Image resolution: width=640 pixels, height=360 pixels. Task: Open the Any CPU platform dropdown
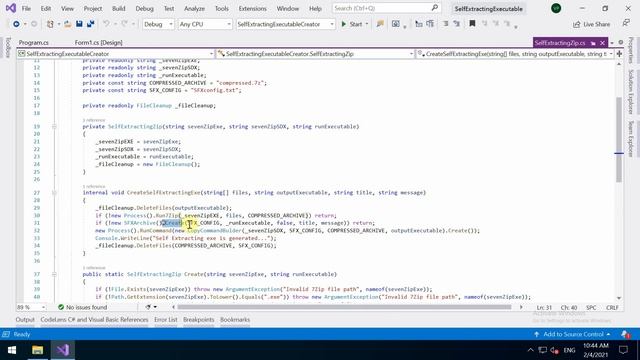point(205,24)
